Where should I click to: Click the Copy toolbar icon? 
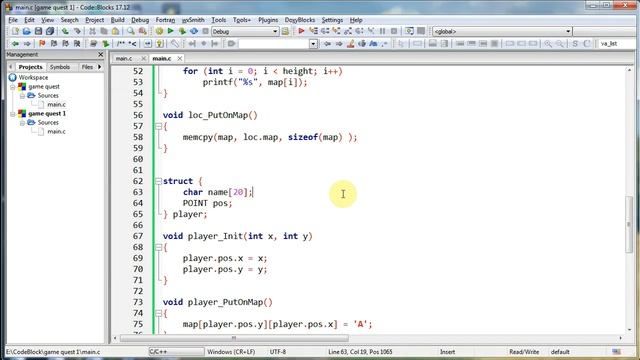(104, 31)
